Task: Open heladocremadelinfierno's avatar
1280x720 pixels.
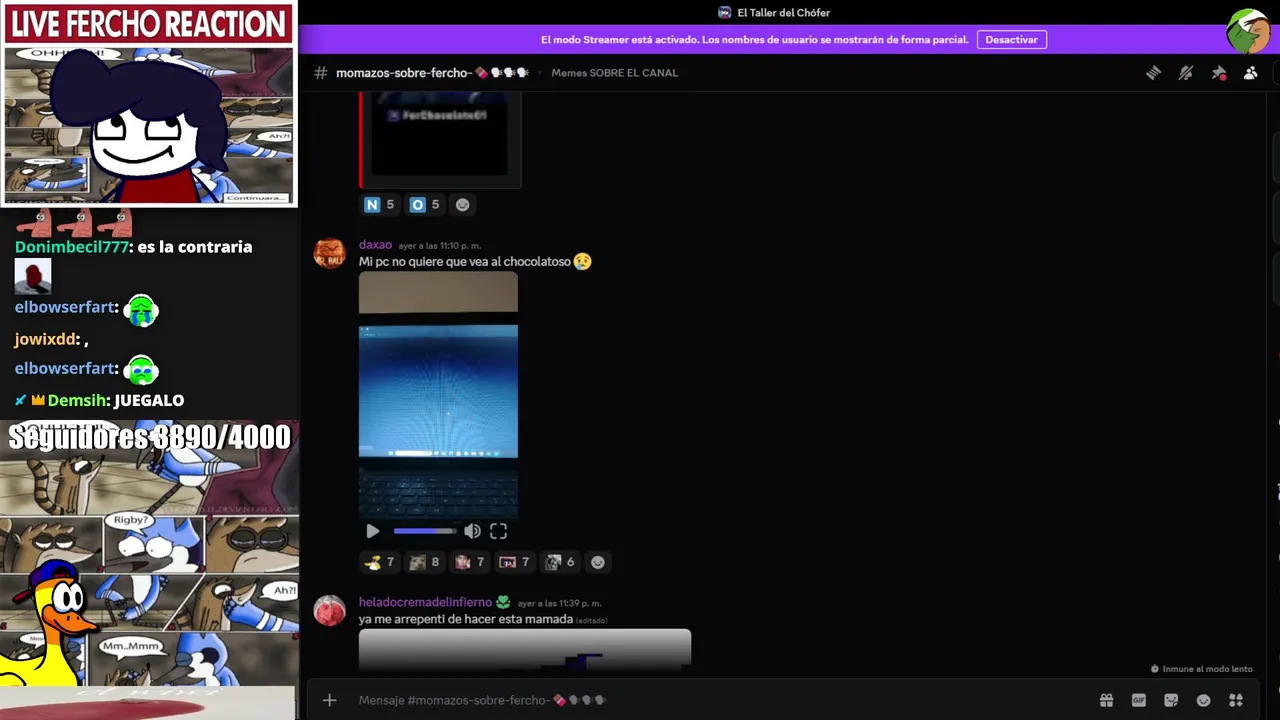Action: pyautogui.click(x=330, y=610)
